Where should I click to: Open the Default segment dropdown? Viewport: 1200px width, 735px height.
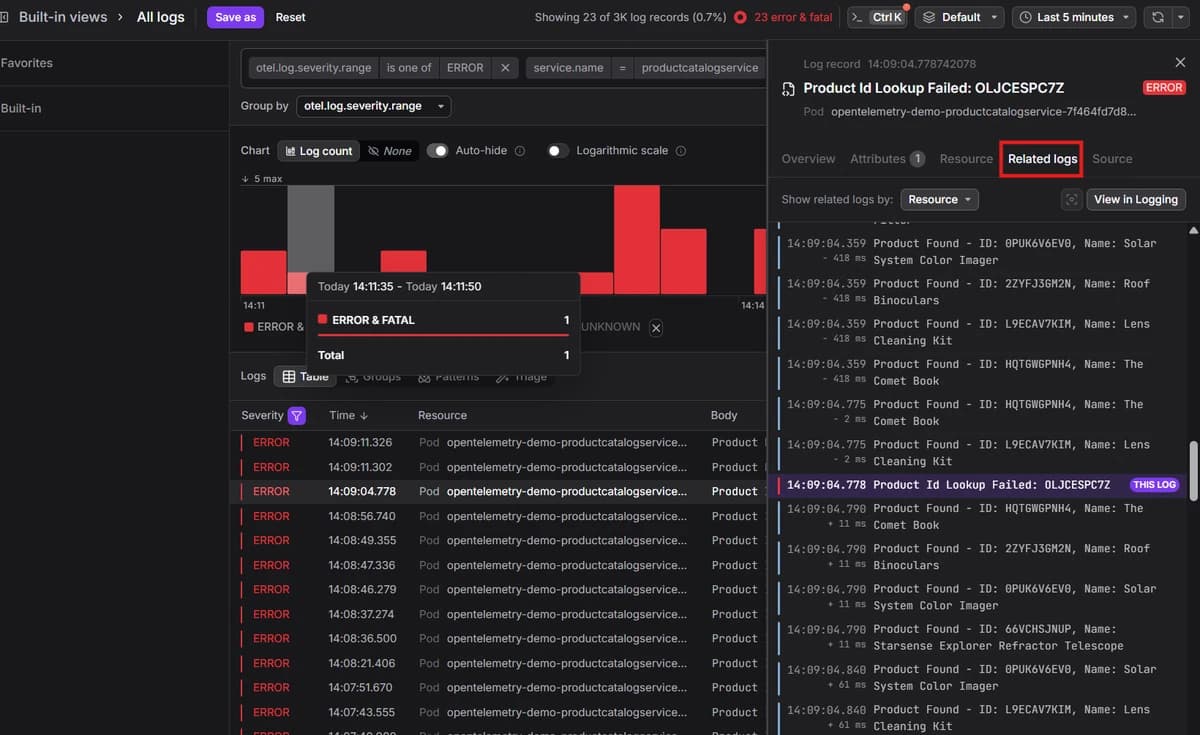point(959,17)
